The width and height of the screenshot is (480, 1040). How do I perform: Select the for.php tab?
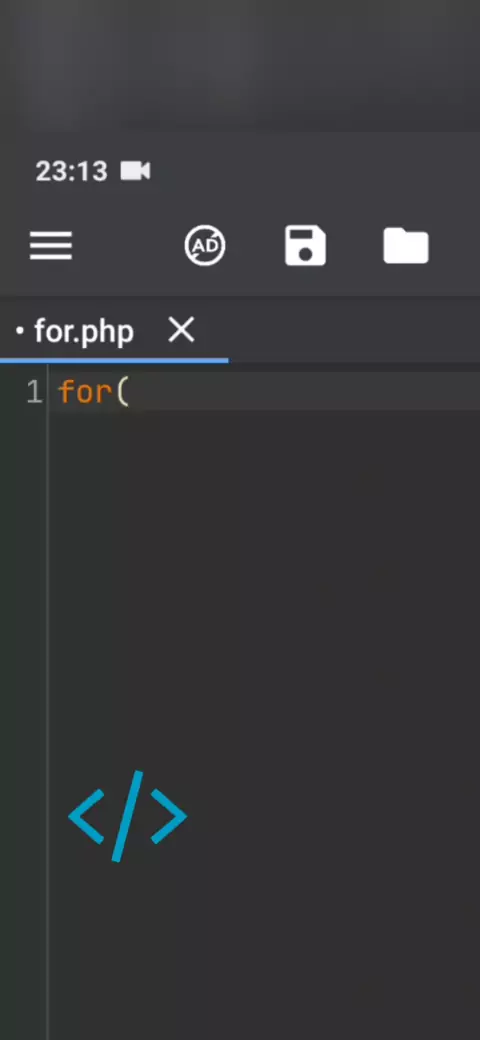pyautogui.click(x=84, y=331)
